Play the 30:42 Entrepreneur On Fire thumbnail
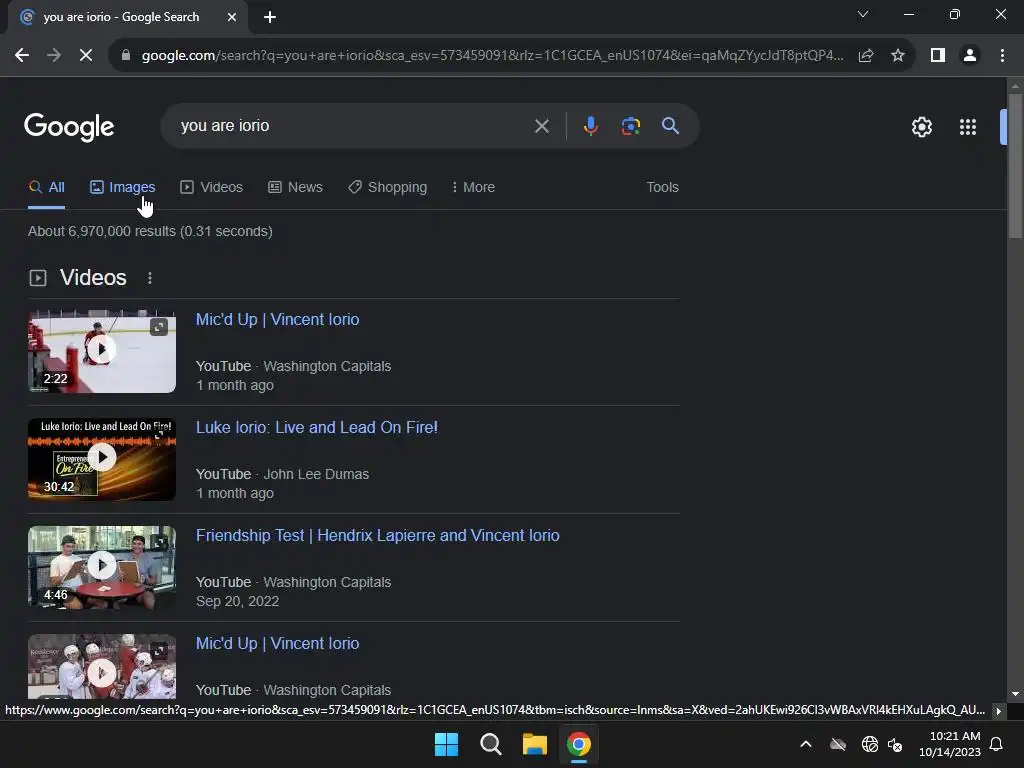This screenshot has height=768, width=1024. (102, 458)
